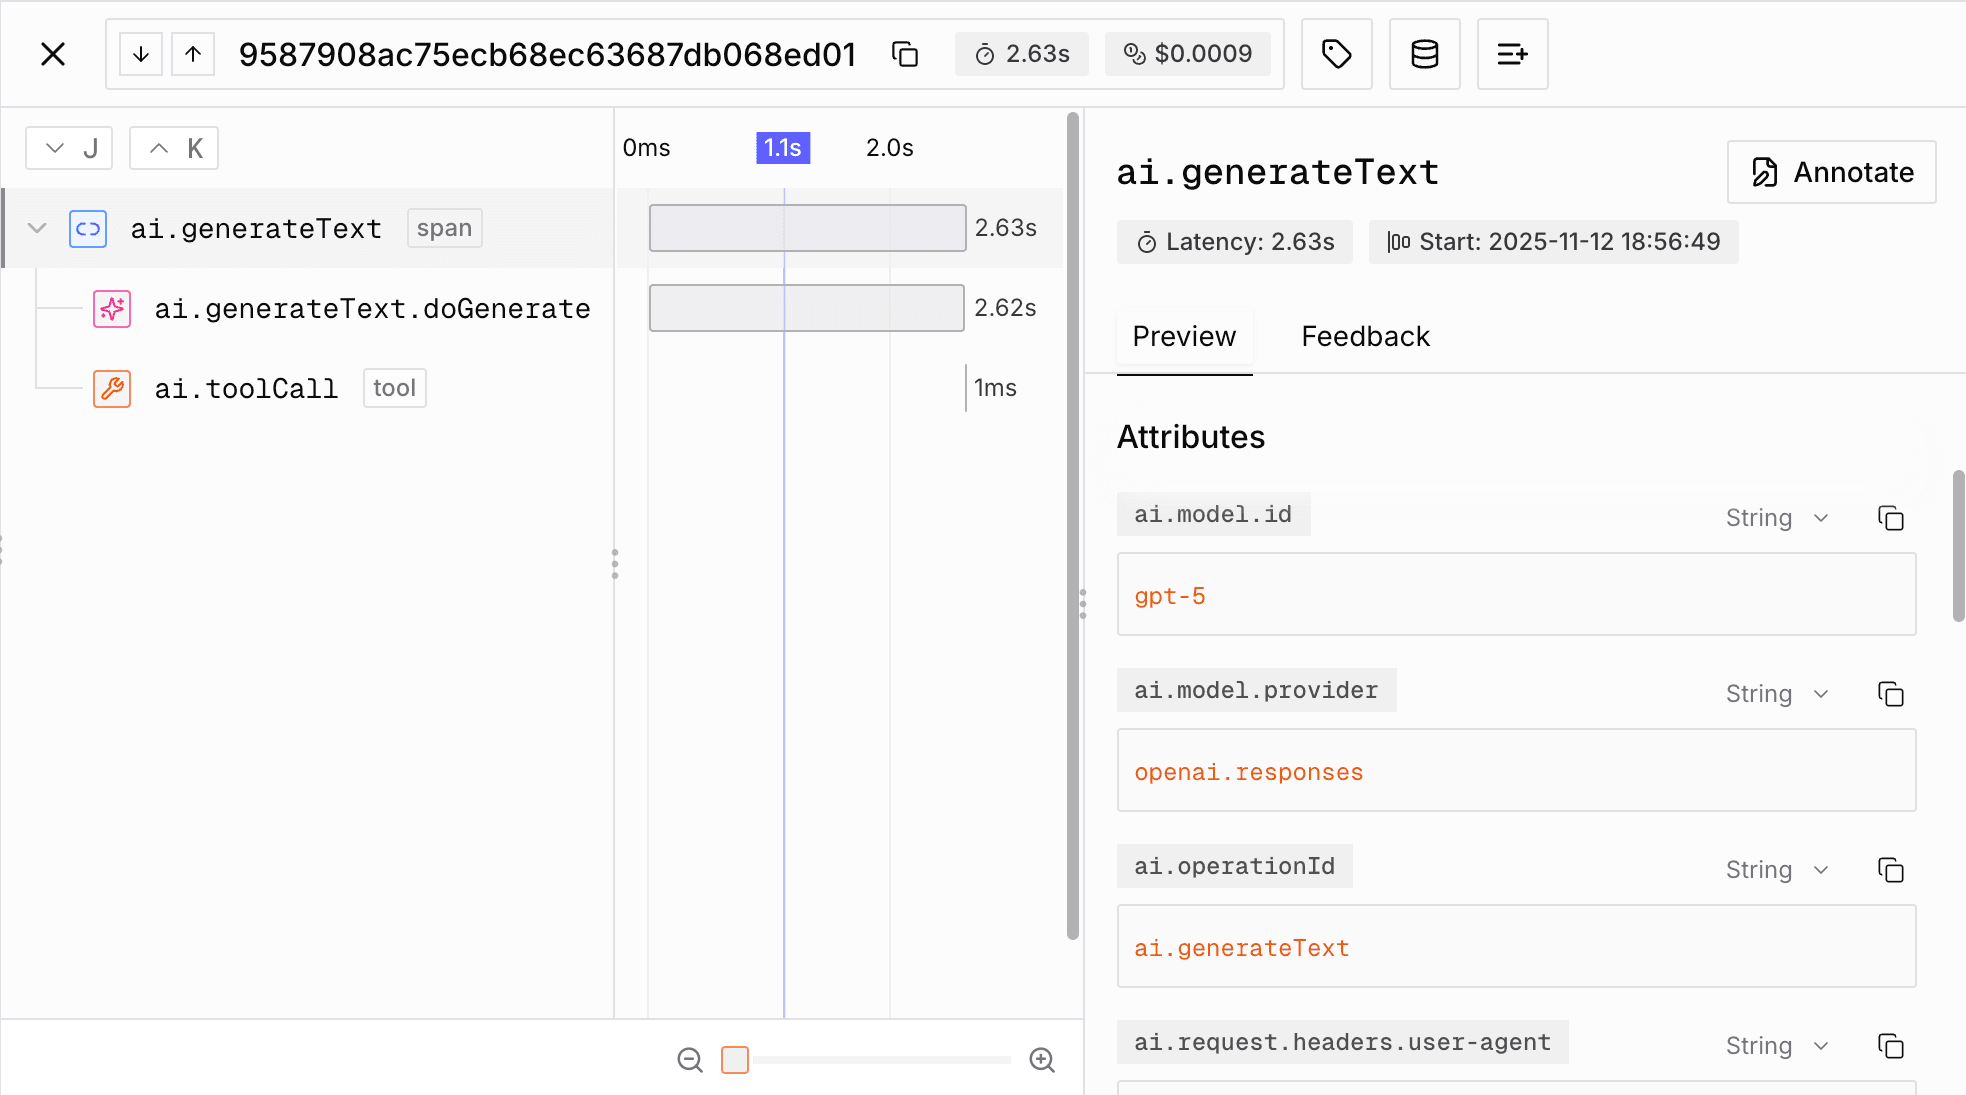Collapse the ai.generateText span tree
This screenshot has height=1095, width=1966.
click(x=37, y=228)
